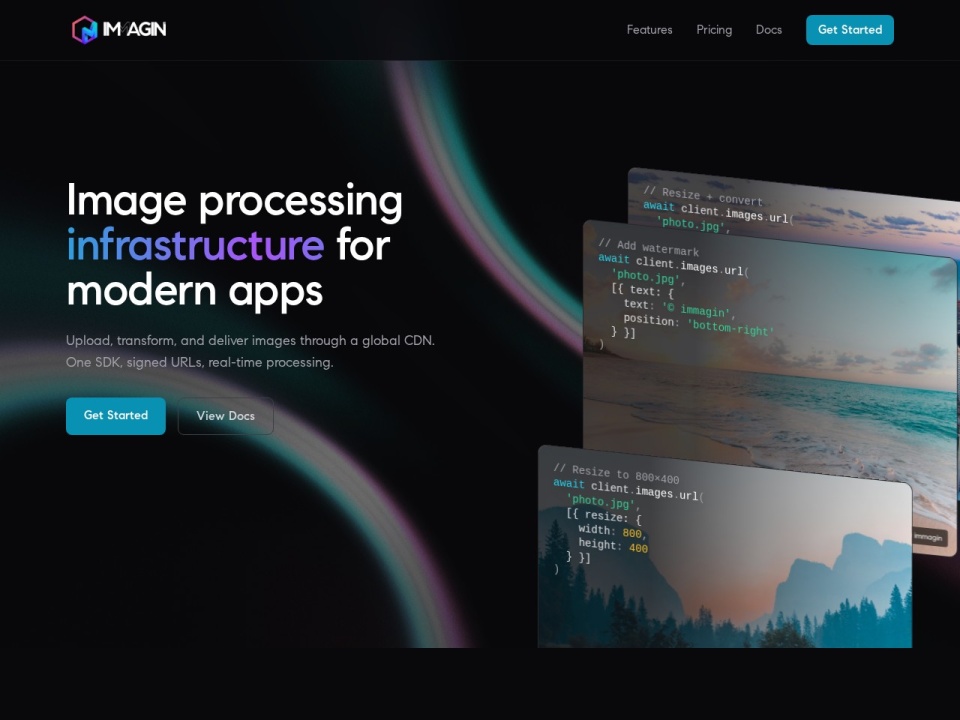The image size is (960, 720).
Task: Click the '// Add watermark' comment
Action: coord(648,247)
